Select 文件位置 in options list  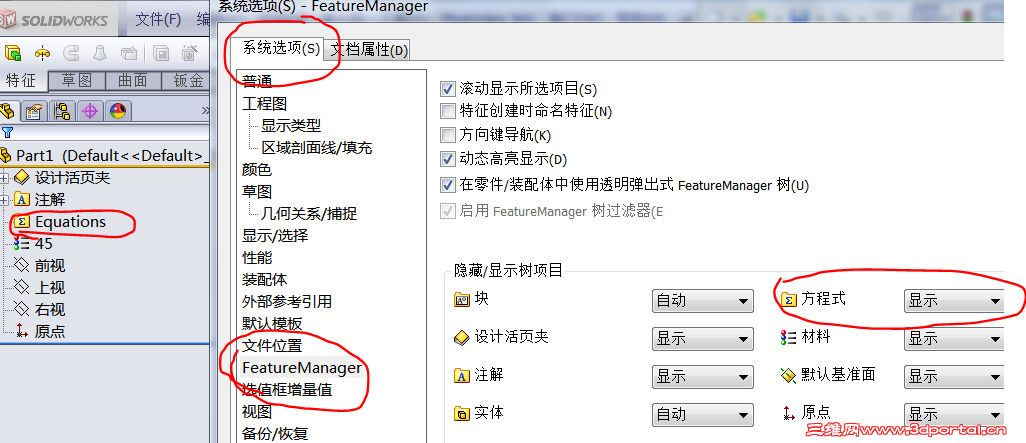[272, 346]
